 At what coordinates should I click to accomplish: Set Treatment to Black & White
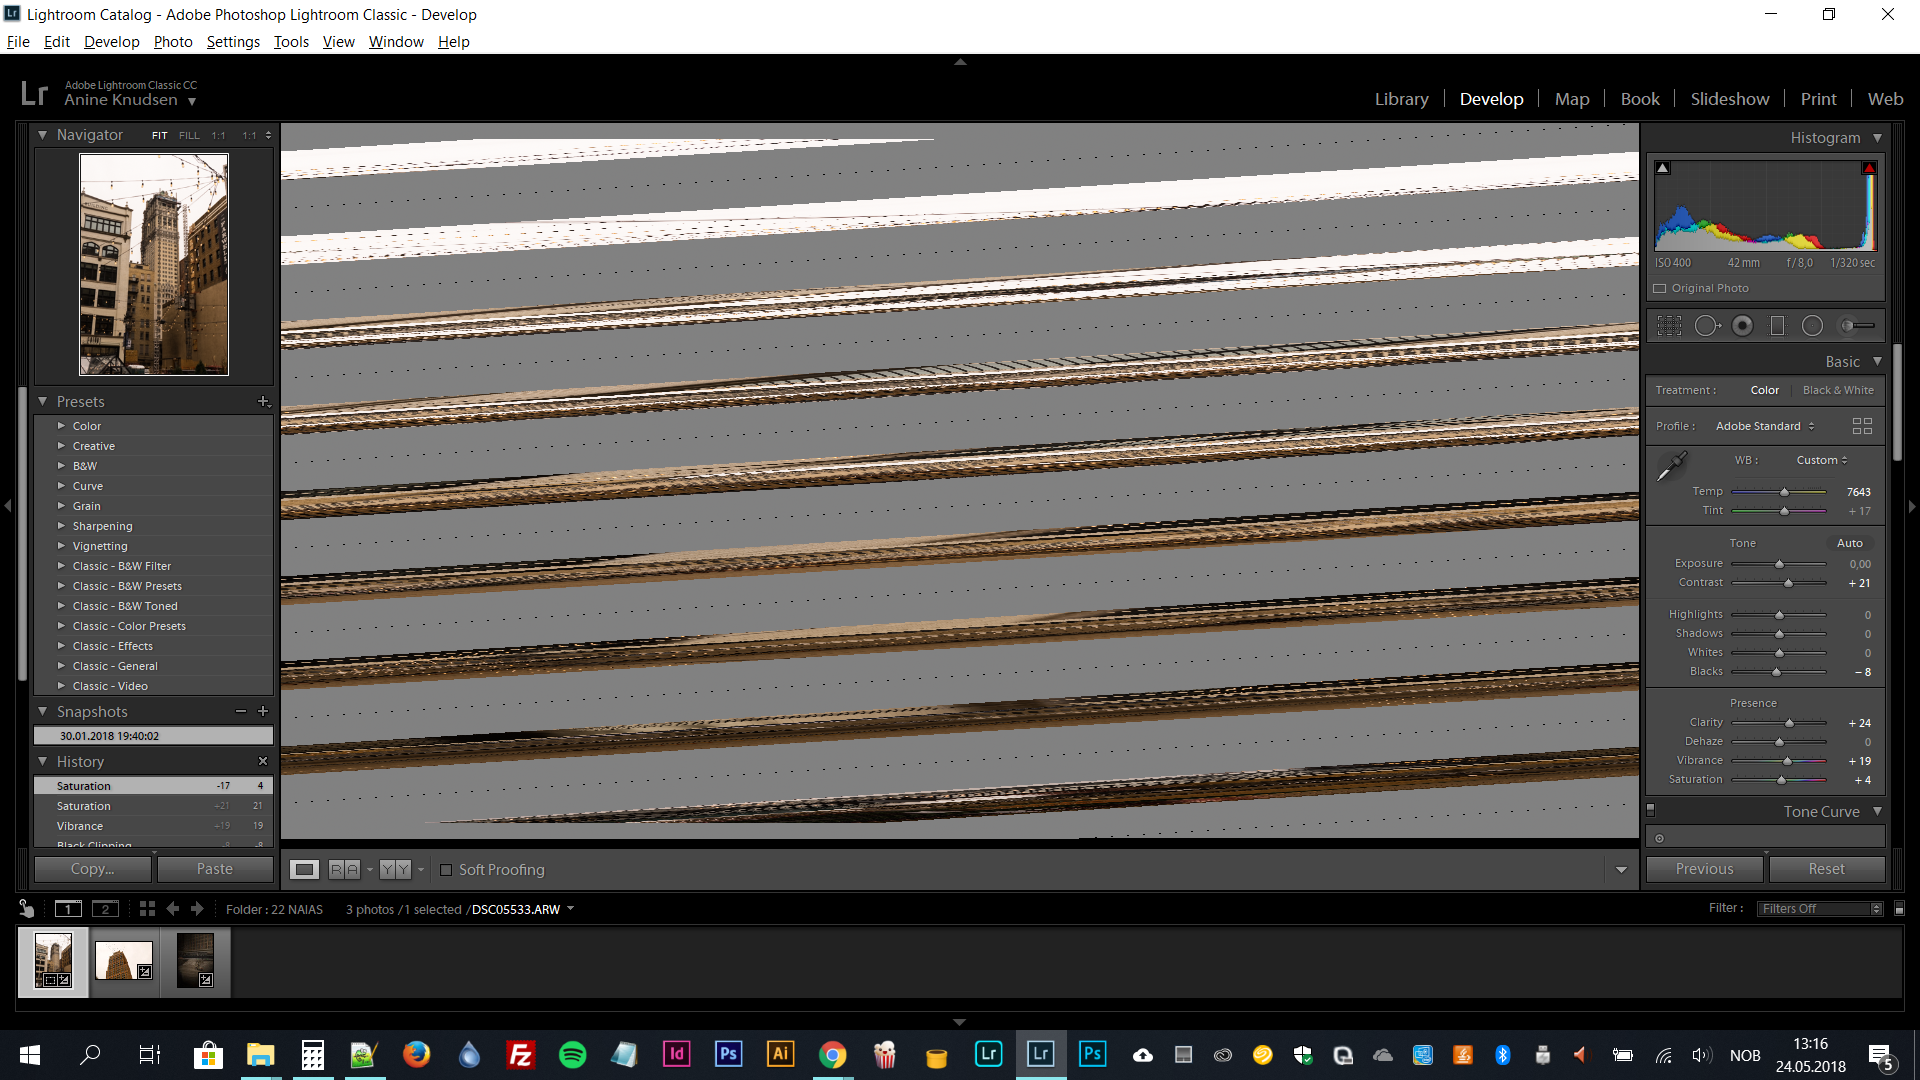pyautogui.click(x=1838, y=390)
